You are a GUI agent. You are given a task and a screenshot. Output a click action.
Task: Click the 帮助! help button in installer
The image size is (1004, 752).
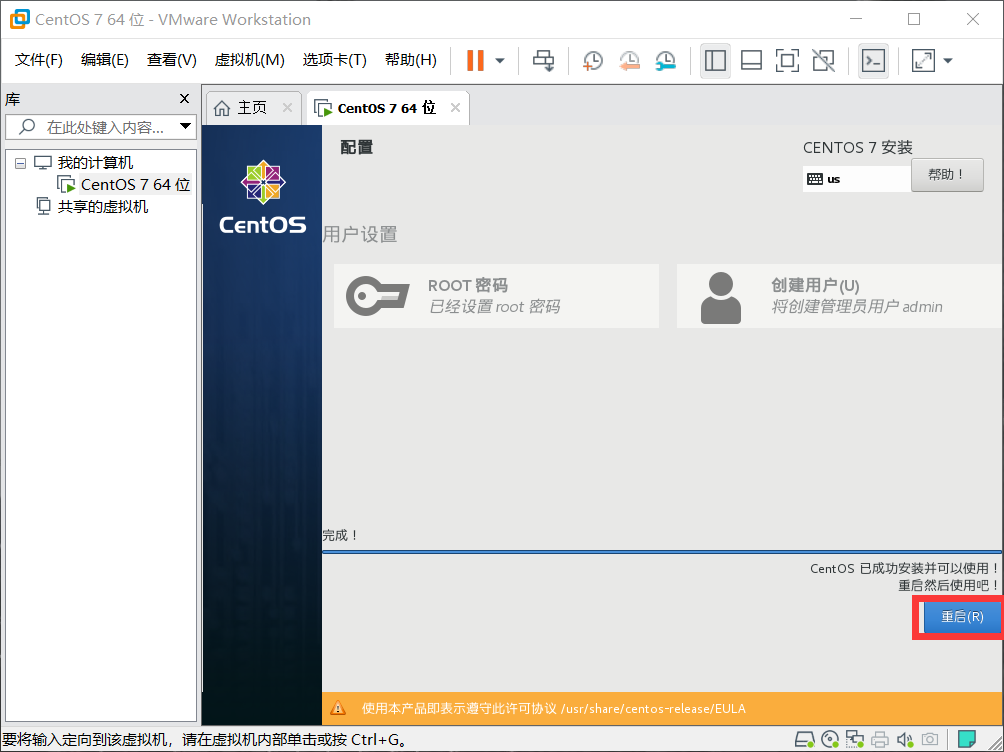(947, 175)
